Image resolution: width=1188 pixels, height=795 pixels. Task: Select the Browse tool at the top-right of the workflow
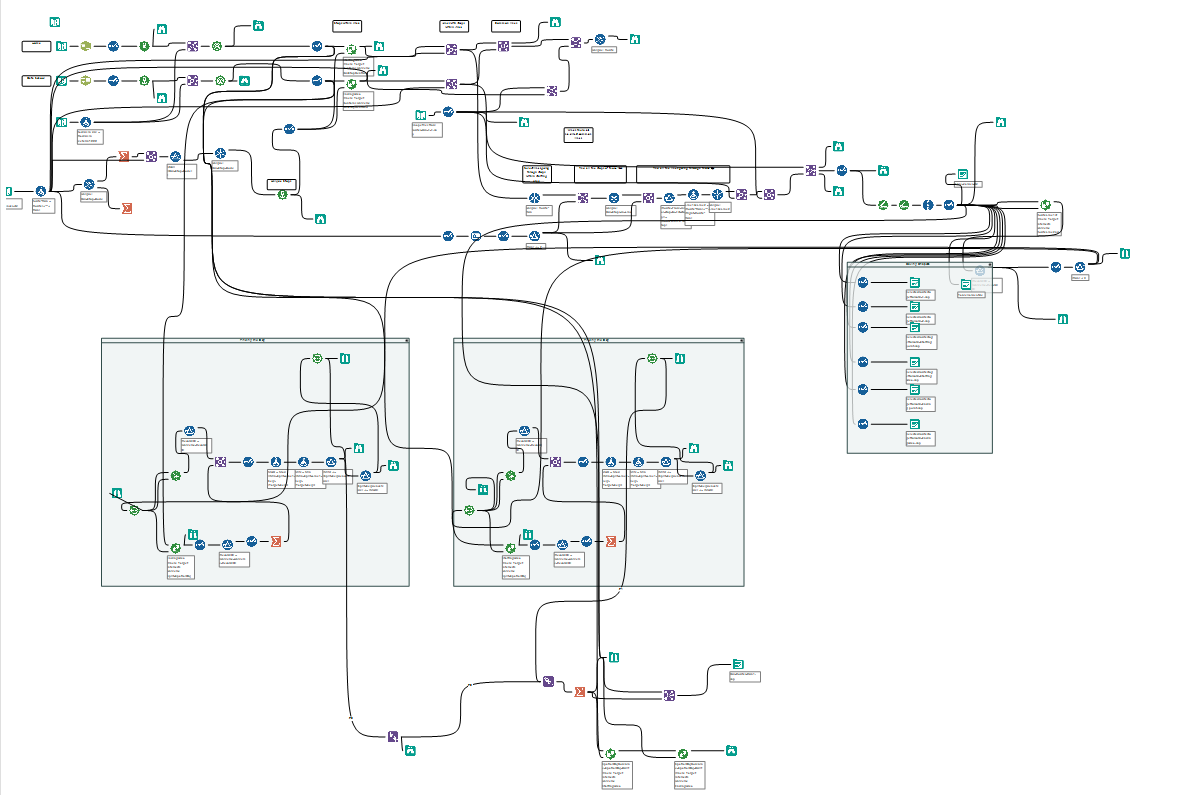1001,122
